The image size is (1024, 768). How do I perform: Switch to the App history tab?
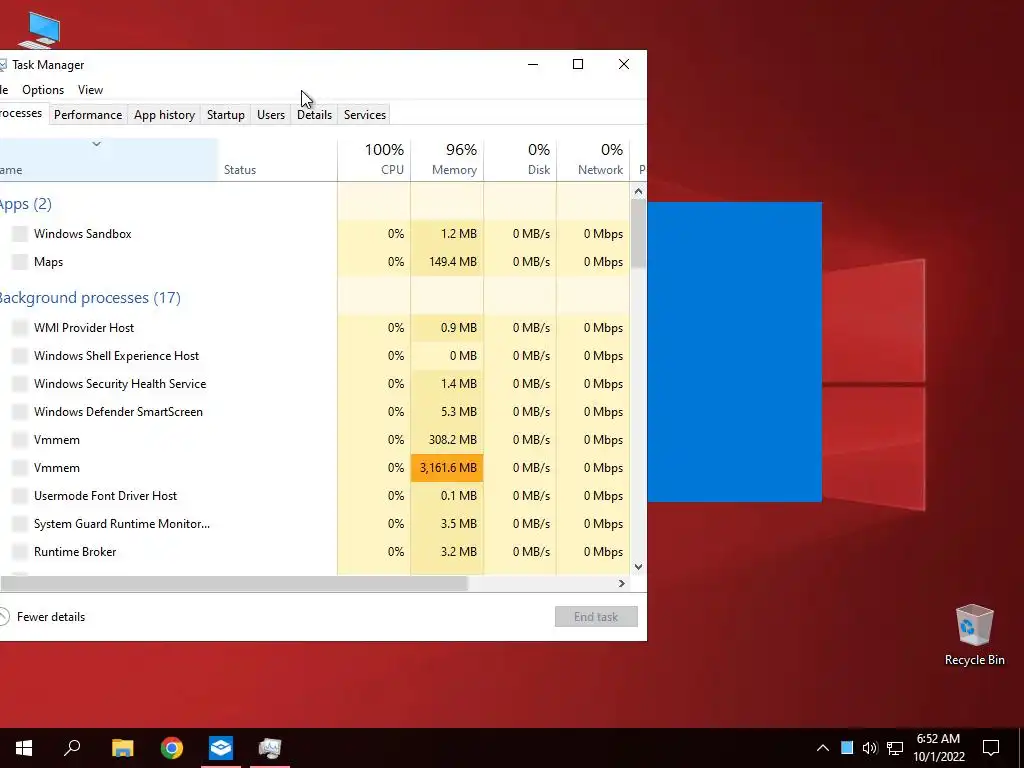pos(165,115)
